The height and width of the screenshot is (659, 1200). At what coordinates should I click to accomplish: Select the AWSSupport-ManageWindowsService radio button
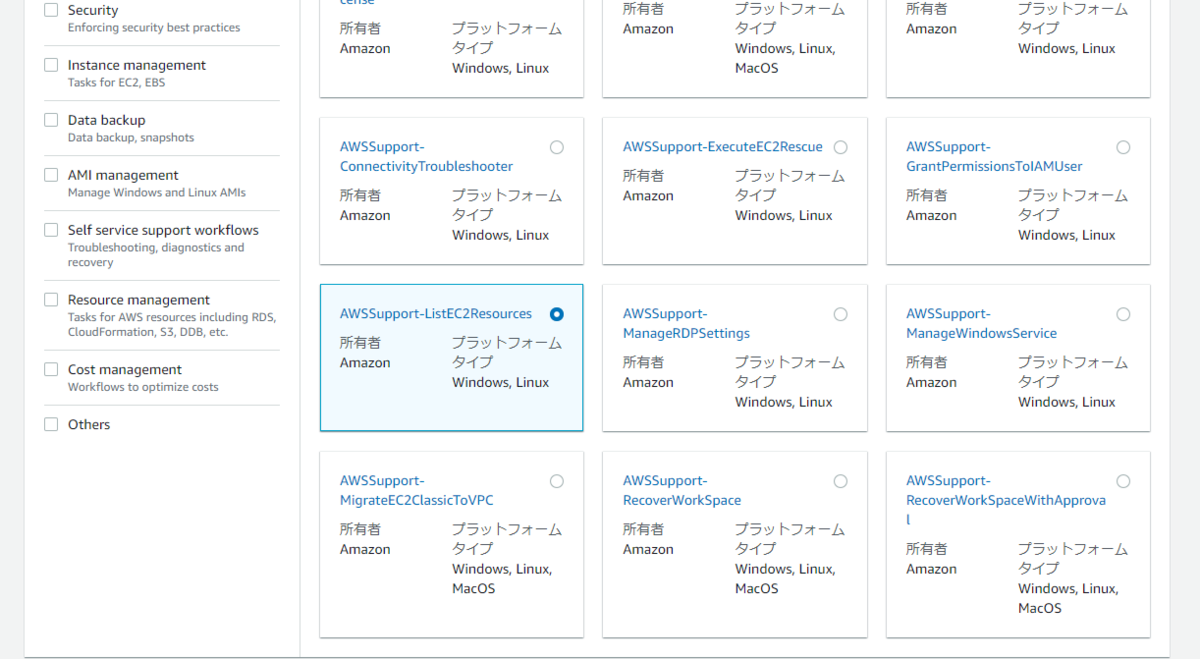click(x=1123, y=313)
